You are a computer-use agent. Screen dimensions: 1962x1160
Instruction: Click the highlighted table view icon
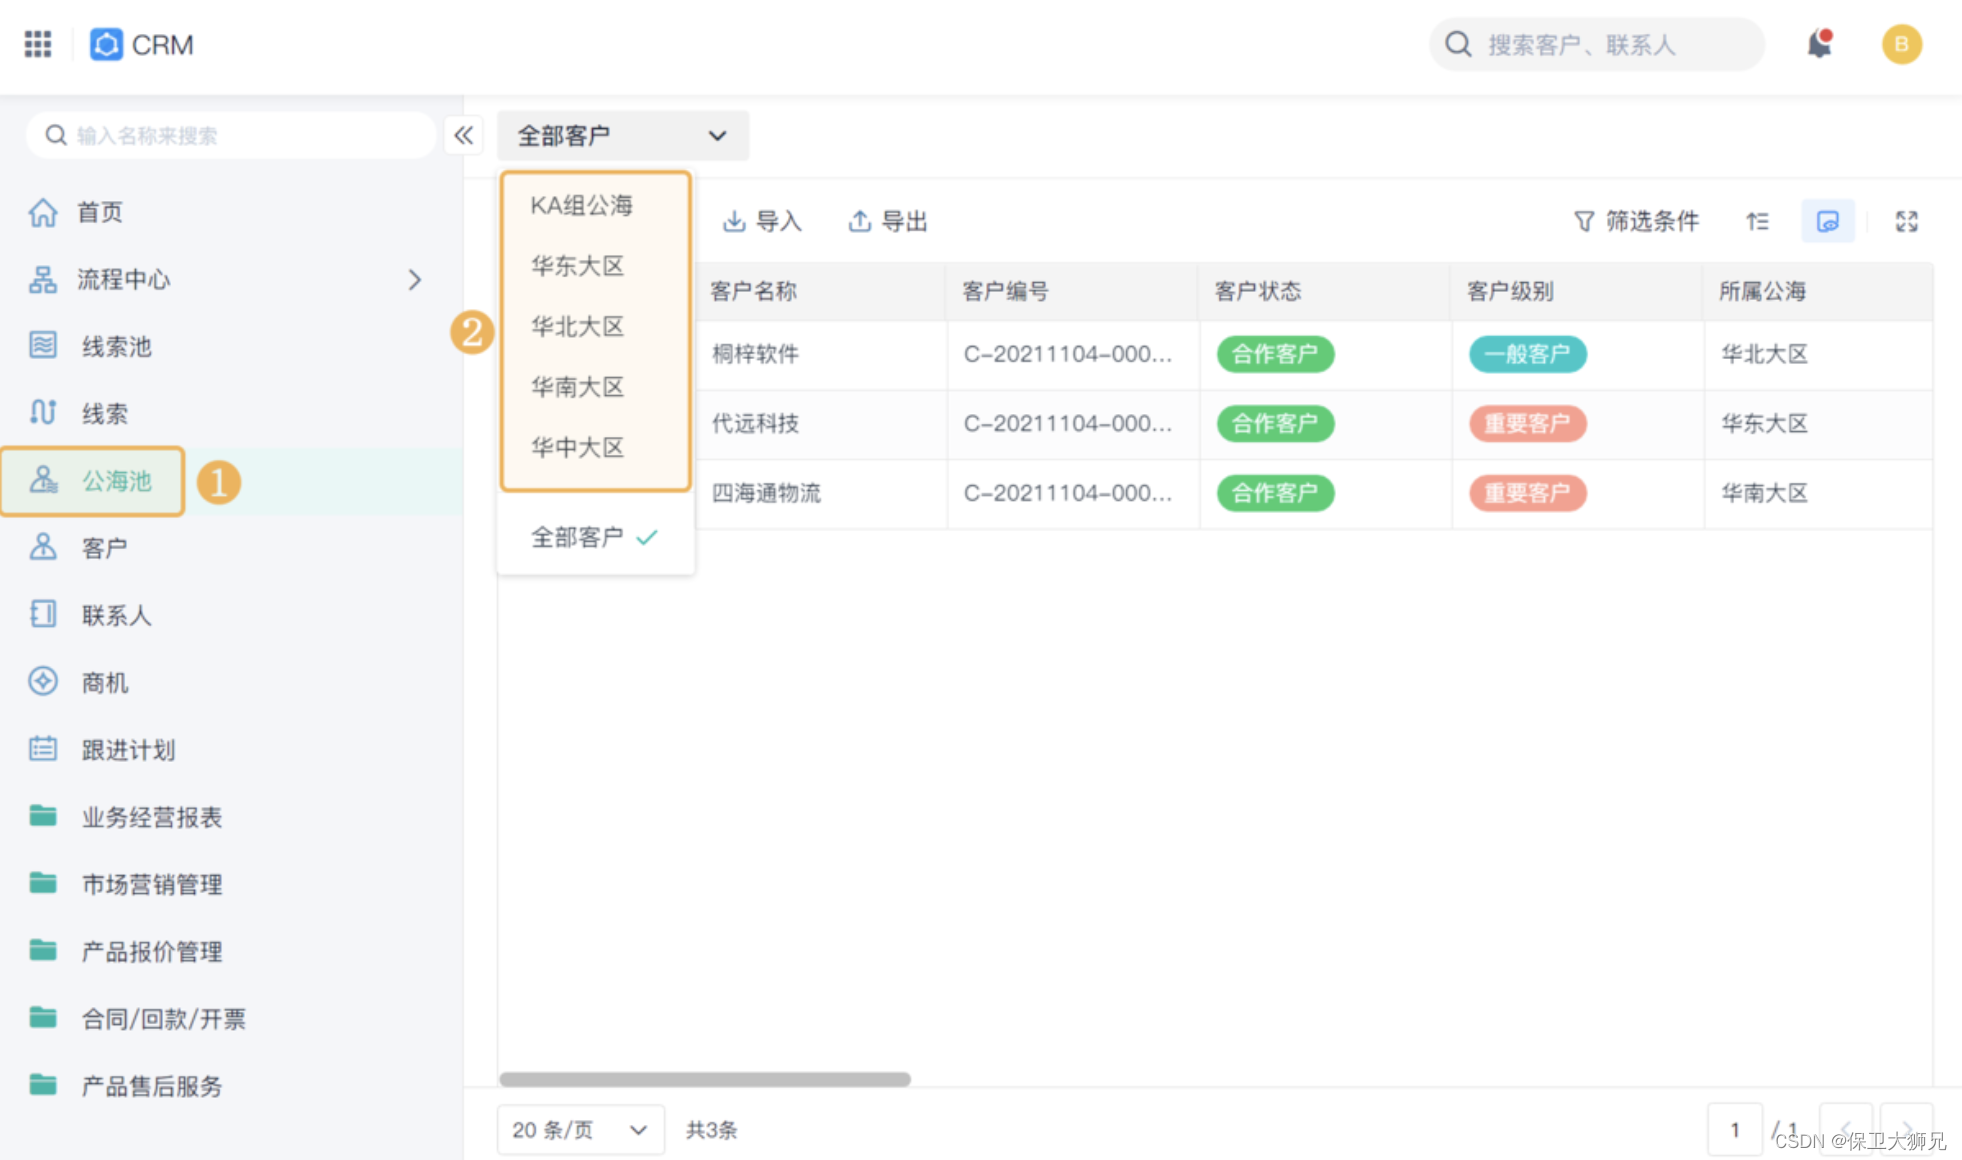tap(1827, 221)
